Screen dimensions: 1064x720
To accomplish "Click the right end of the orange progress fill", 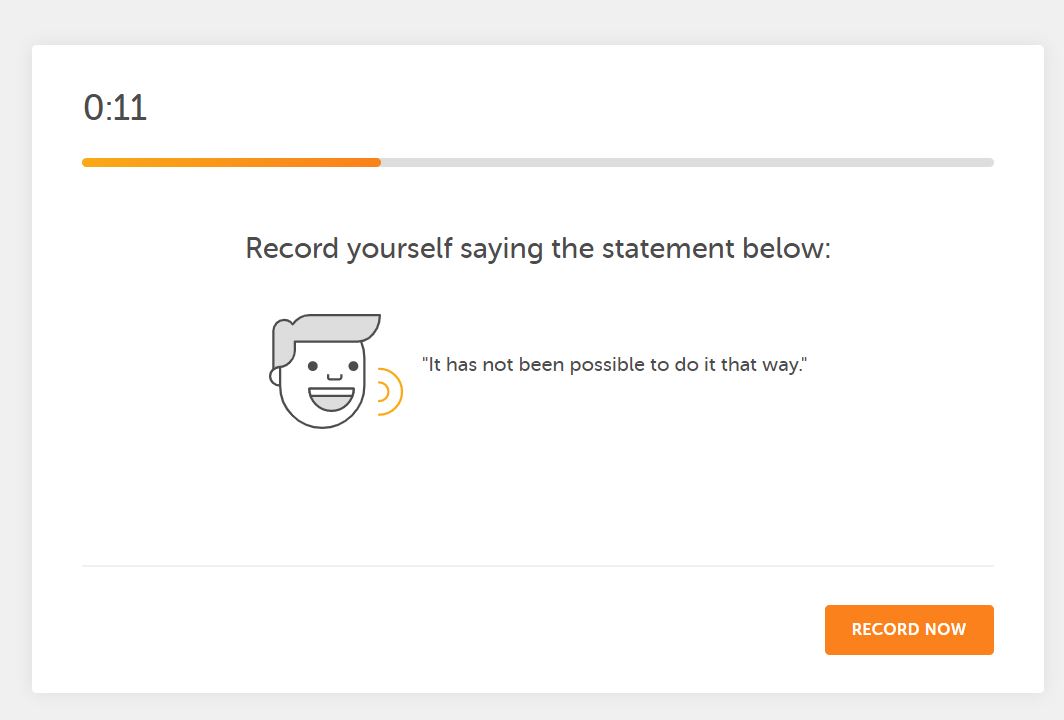I will coord(377,162).
